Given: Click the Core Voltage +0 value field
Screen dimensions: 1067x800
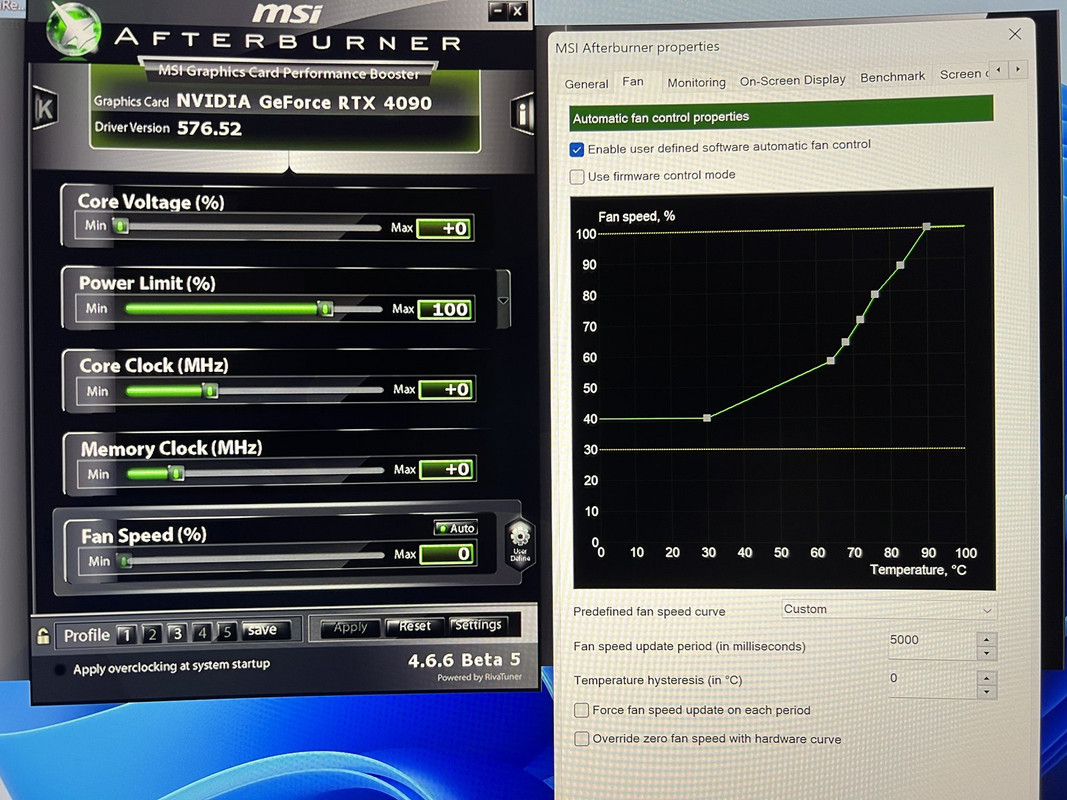Looking at the screenshot, I should (x=445, y=229).
